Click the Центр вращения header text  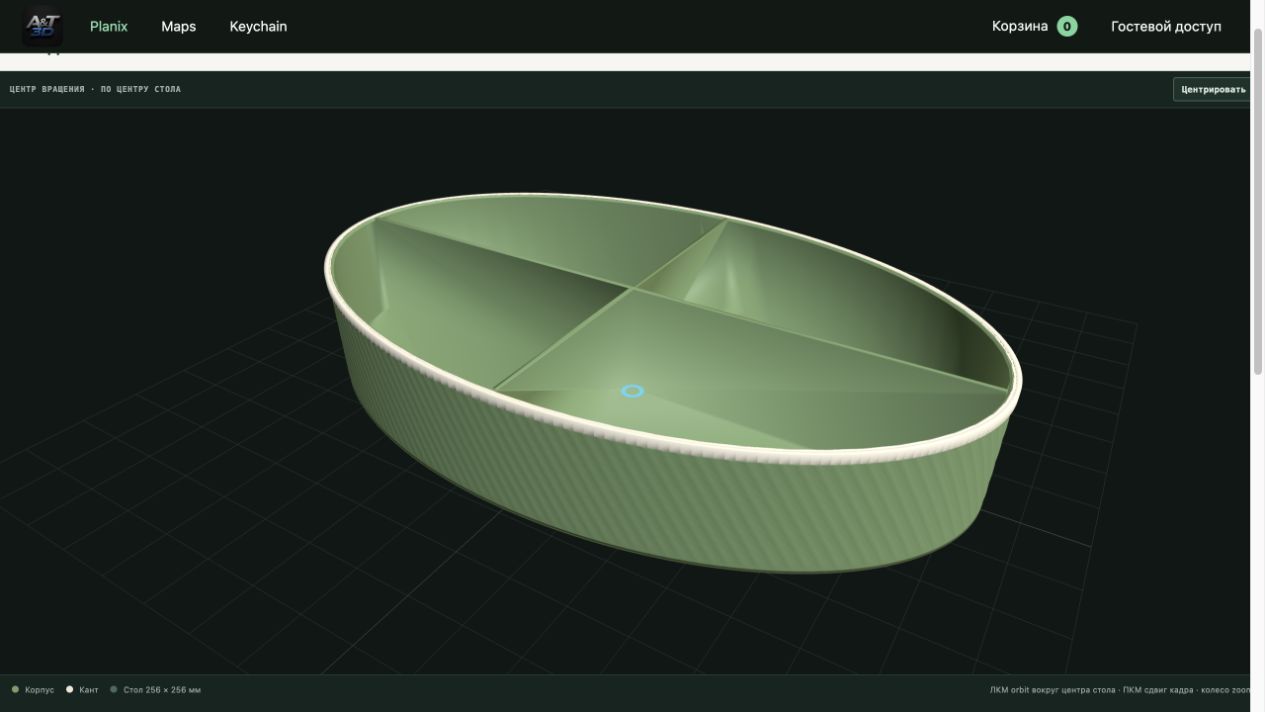pos(95,89)
